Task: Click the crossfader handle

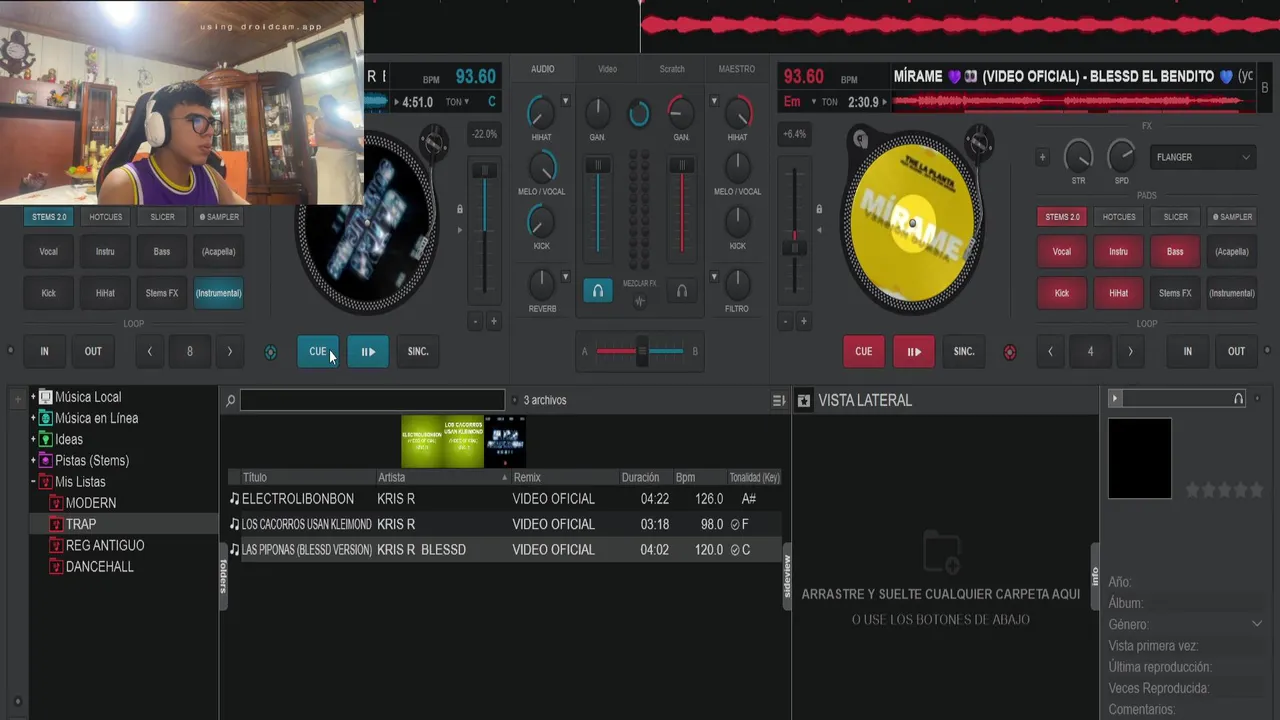Action: [642, 351]
